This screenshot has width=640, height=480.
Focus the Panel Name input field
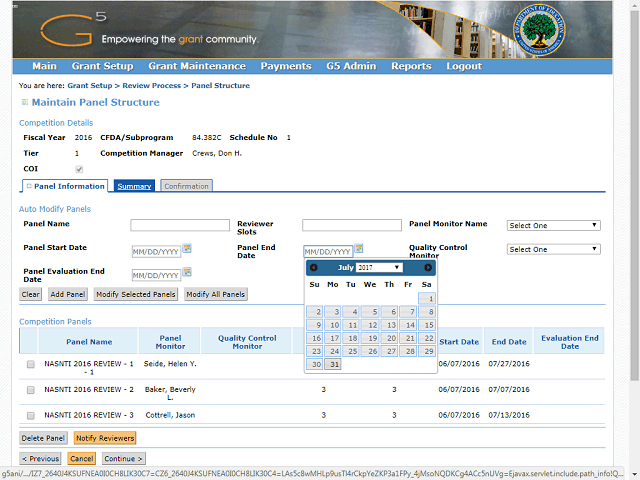tap(180, 225)
